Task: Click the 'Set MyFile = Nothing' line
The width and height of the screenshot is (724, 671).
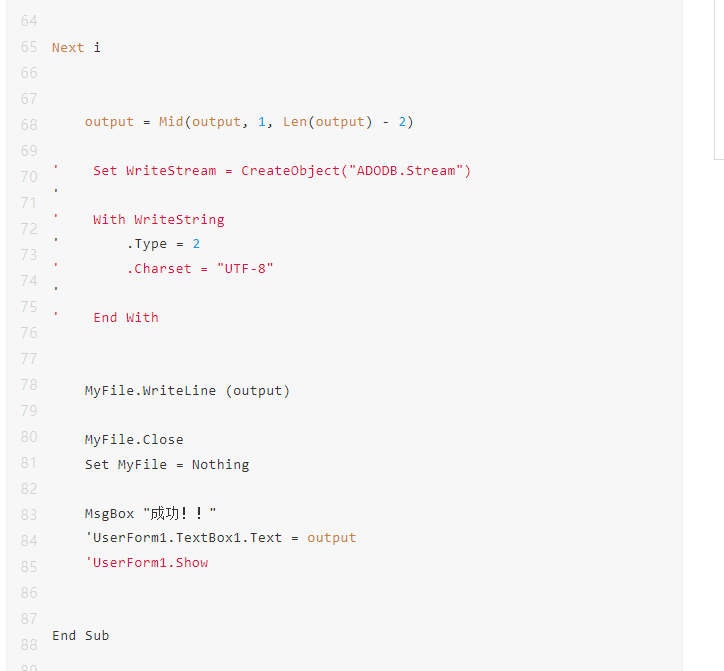Action: coord(167,465)
